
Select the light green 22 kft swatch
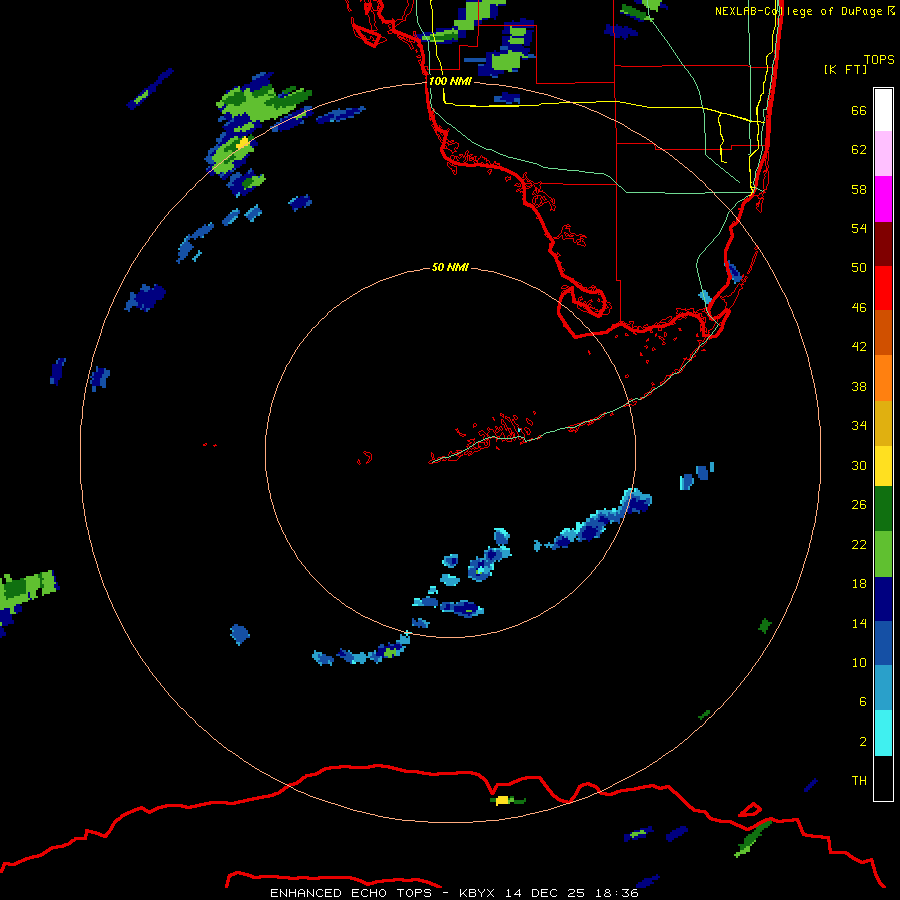(883, 554)
